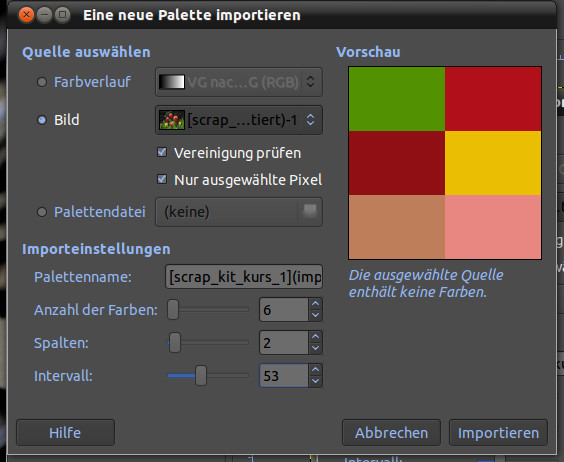Click the yellow swatch in Vorschau

(493, 163)
